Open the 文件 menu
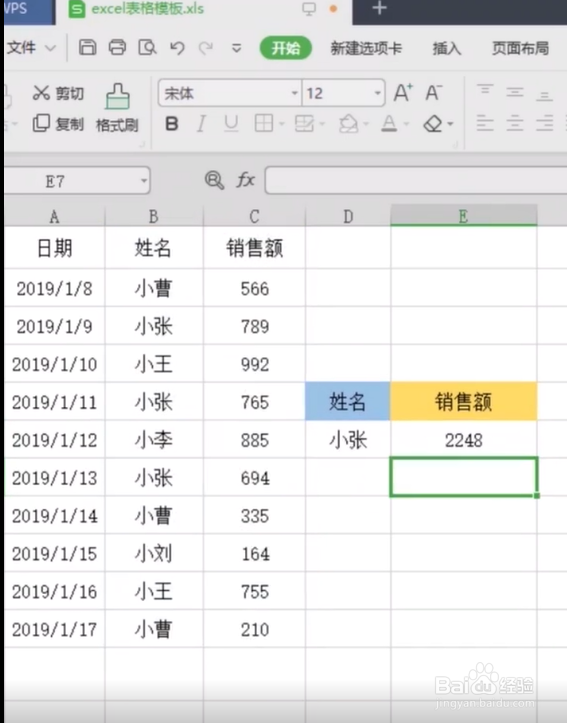The width and height of the screenshot is (567, 723). pos(21,47)
